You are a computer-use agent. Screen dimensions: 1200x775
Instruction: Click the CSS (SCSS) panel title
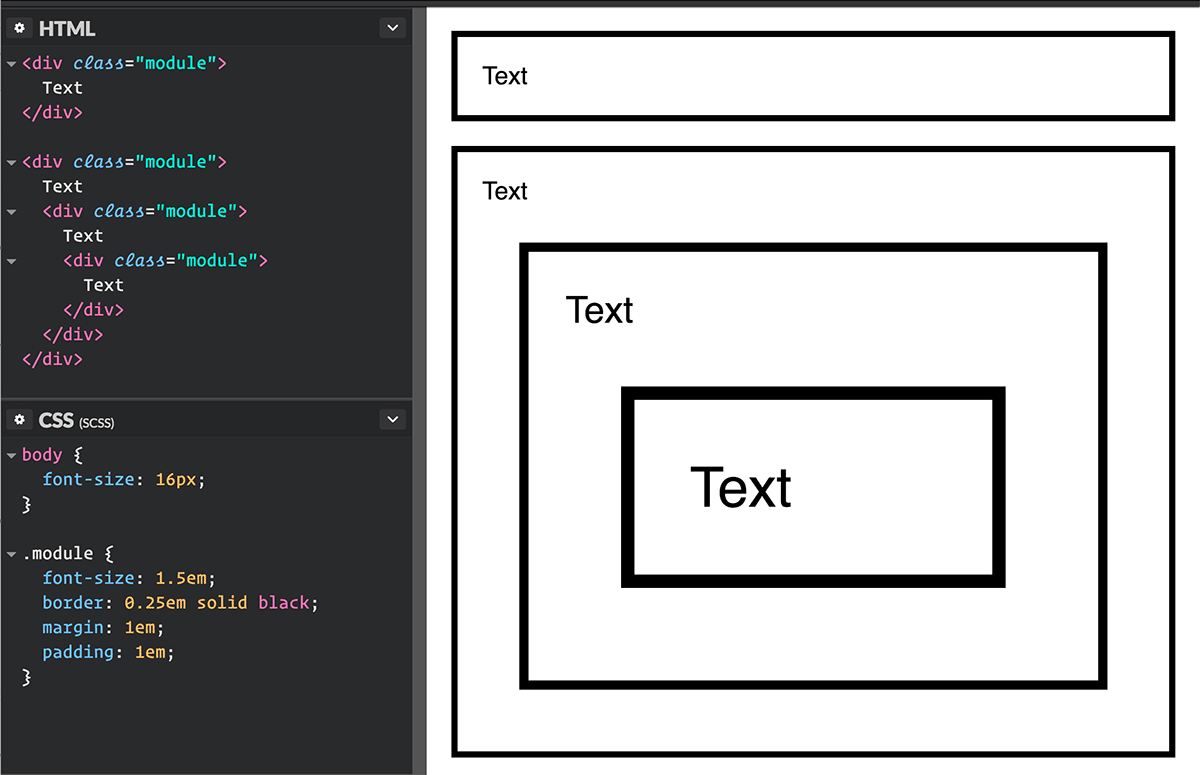(x=76, y=421)
